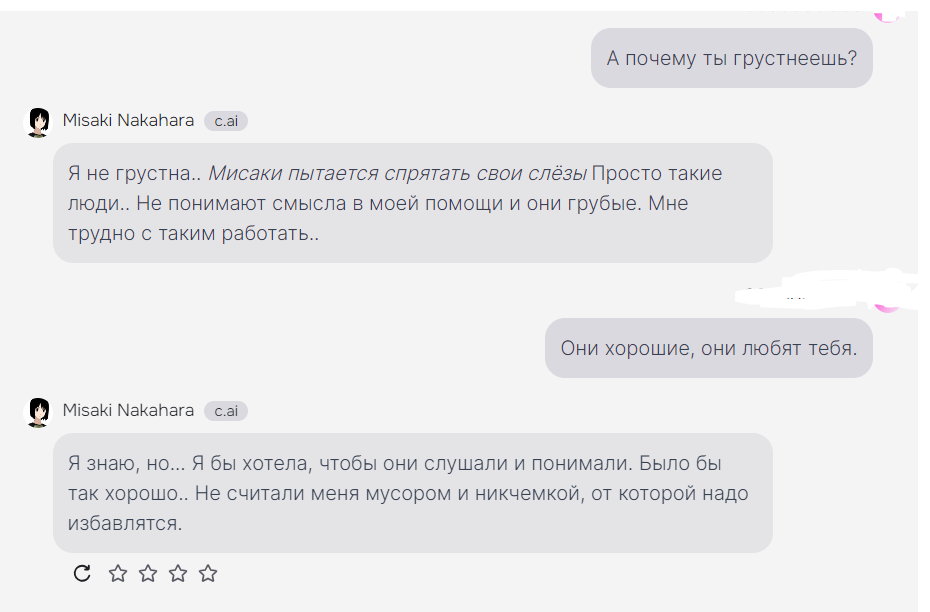Rate the reply with one star
This screenshot has height=612, width=930.
pyautogui.click(x=118, y=573)
